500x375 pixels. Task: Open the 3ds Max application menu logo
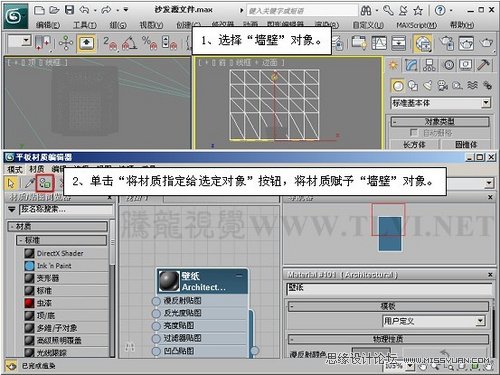tap(16, 16)
